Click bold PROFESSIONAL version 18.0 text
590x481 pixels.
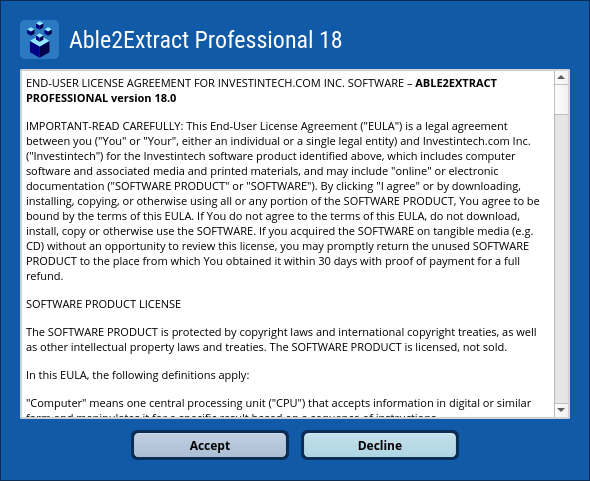coord(101,98)
